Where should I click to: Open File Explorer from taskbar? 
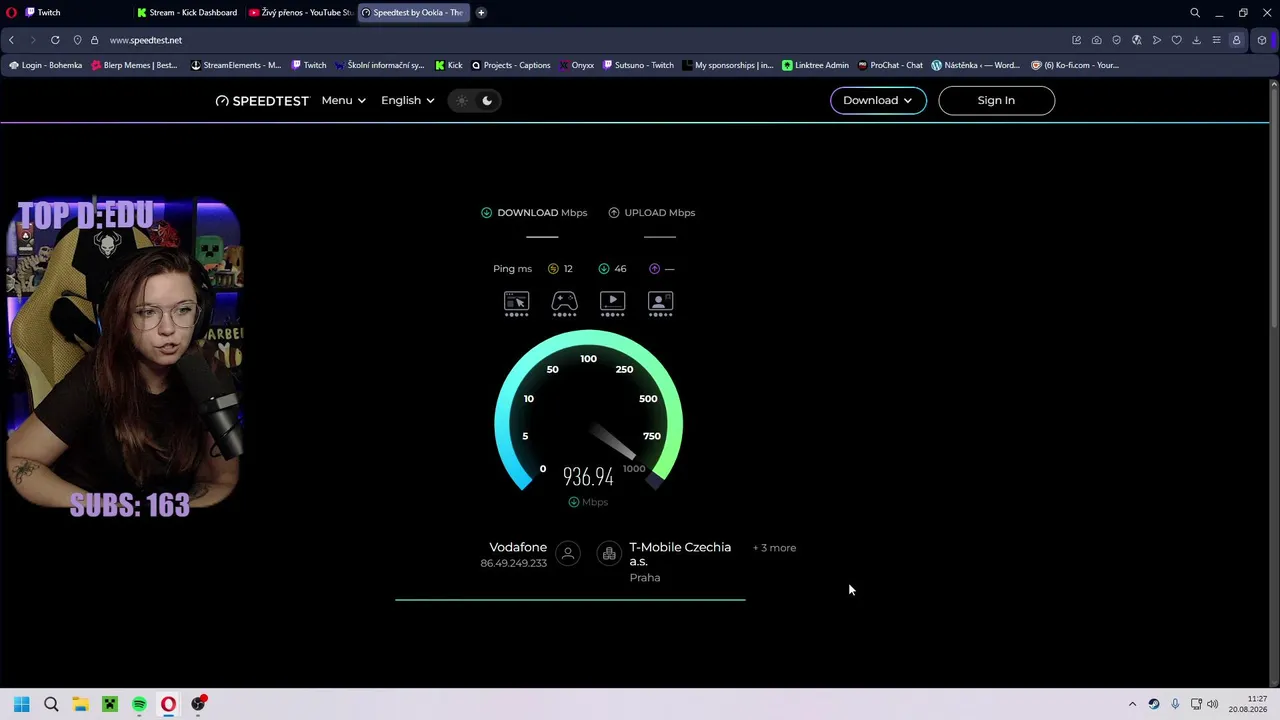[80, 704]
